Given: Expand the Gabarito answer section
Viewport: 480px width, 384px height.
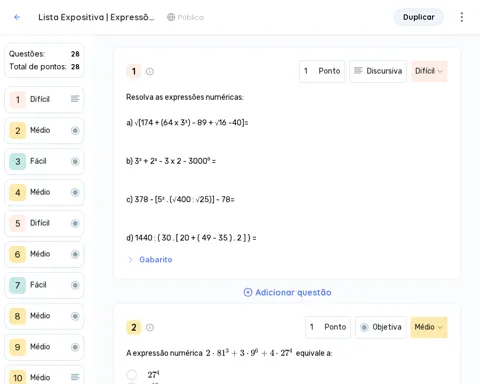Looking at the screenshot, I should click(x=130, y=260).
